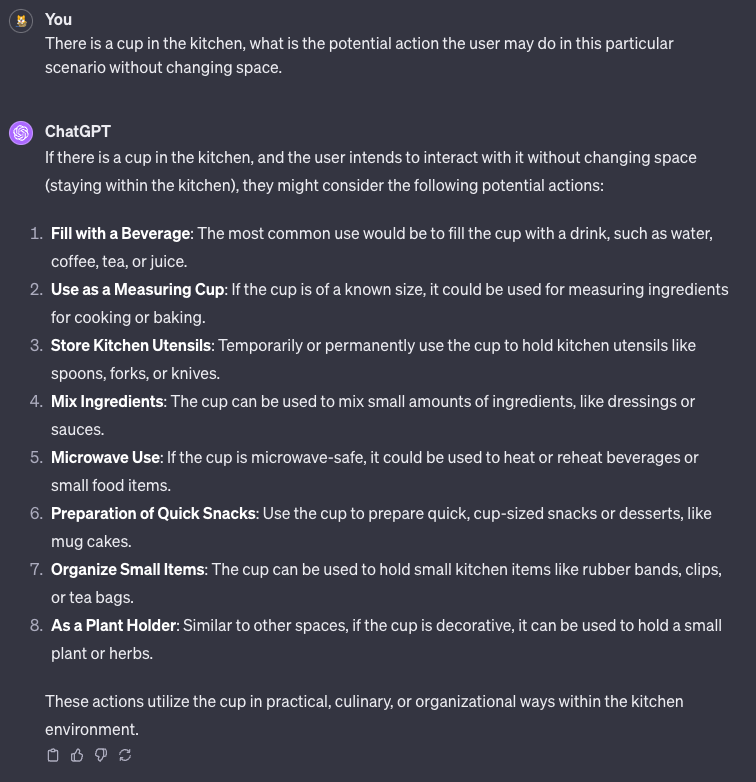Copy the ChatGPT response to clipboard

(x=53, y=755)
